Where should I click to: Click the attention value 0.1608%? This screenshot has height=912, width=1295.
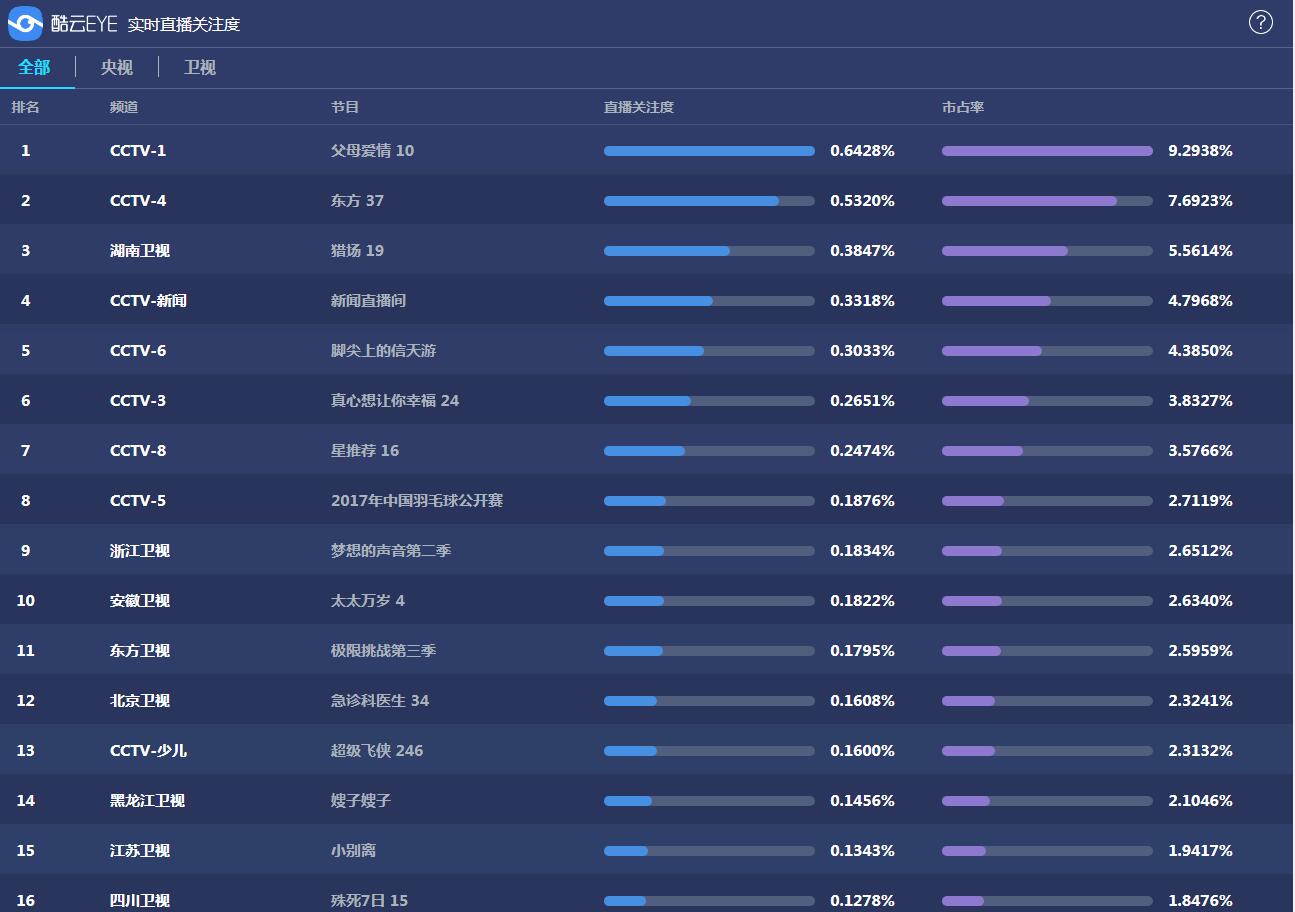tap(862, 701)
